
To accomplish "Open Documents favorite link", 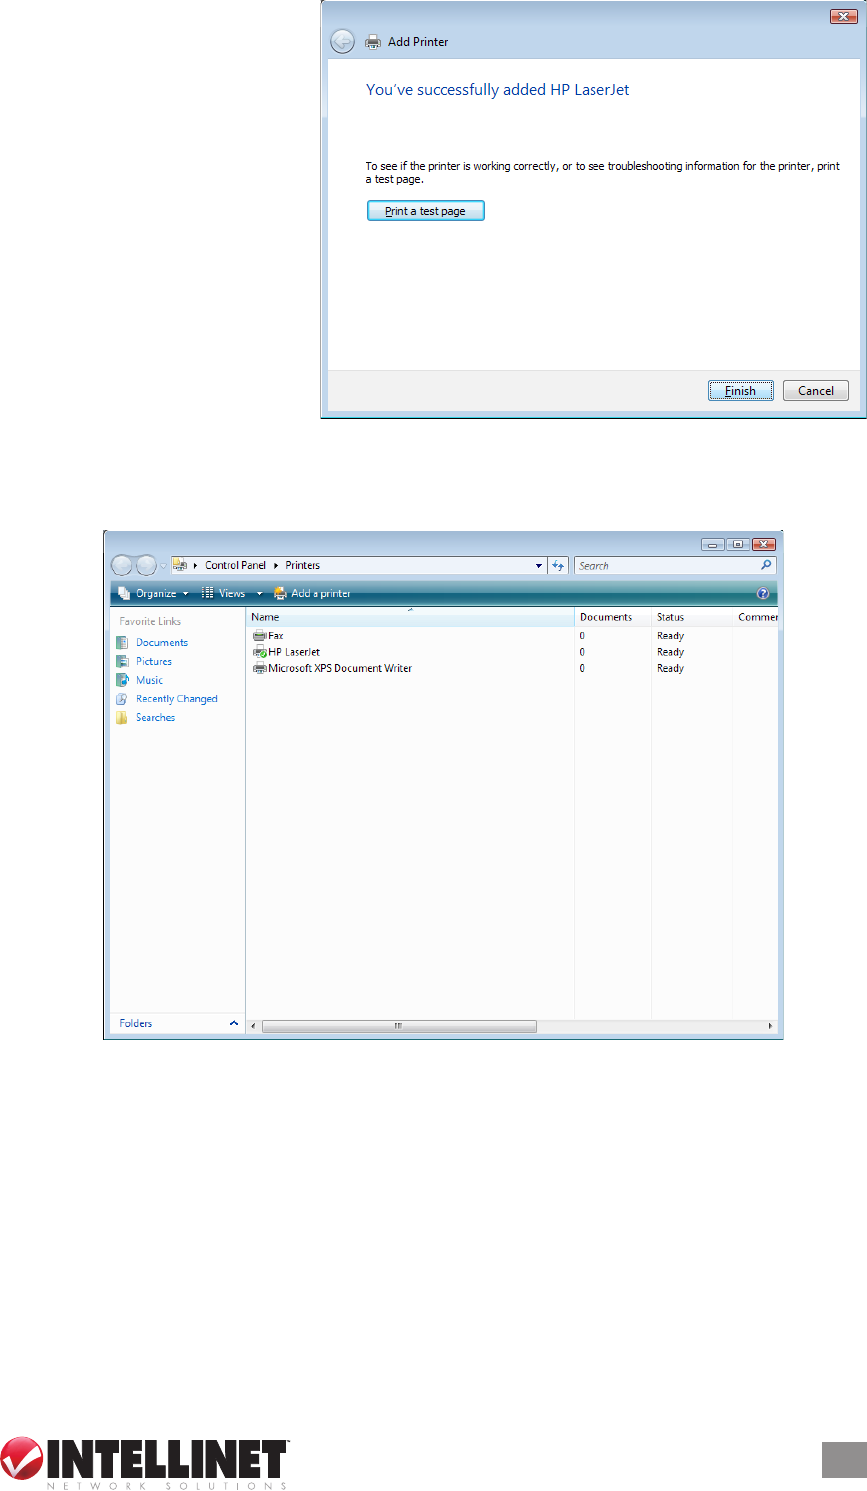I will [x=162, y=643].
